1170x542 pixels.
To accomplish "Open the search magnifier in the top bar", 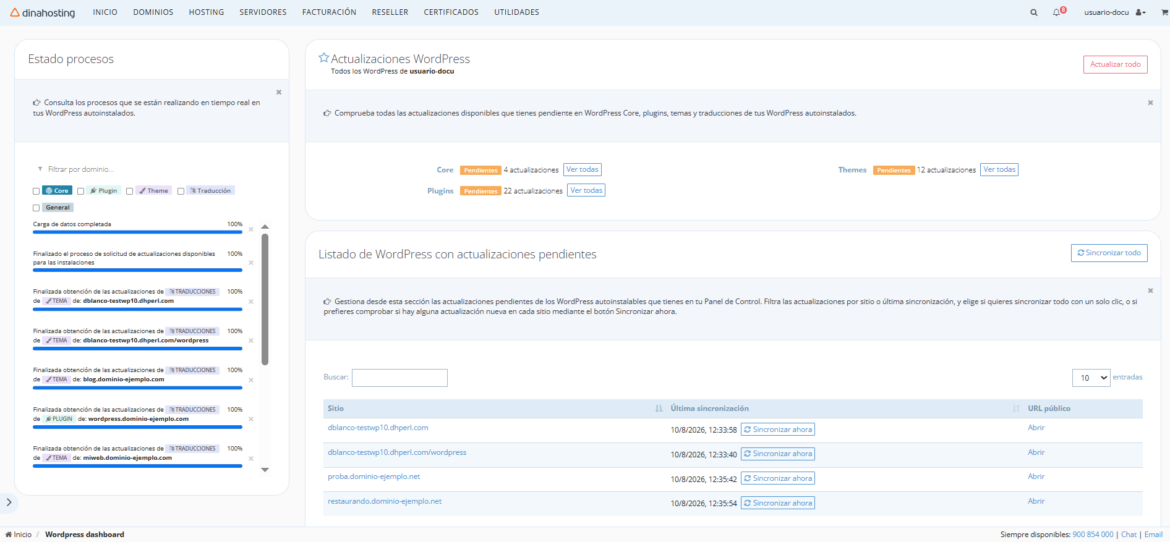I will (x=1033, y=13).
